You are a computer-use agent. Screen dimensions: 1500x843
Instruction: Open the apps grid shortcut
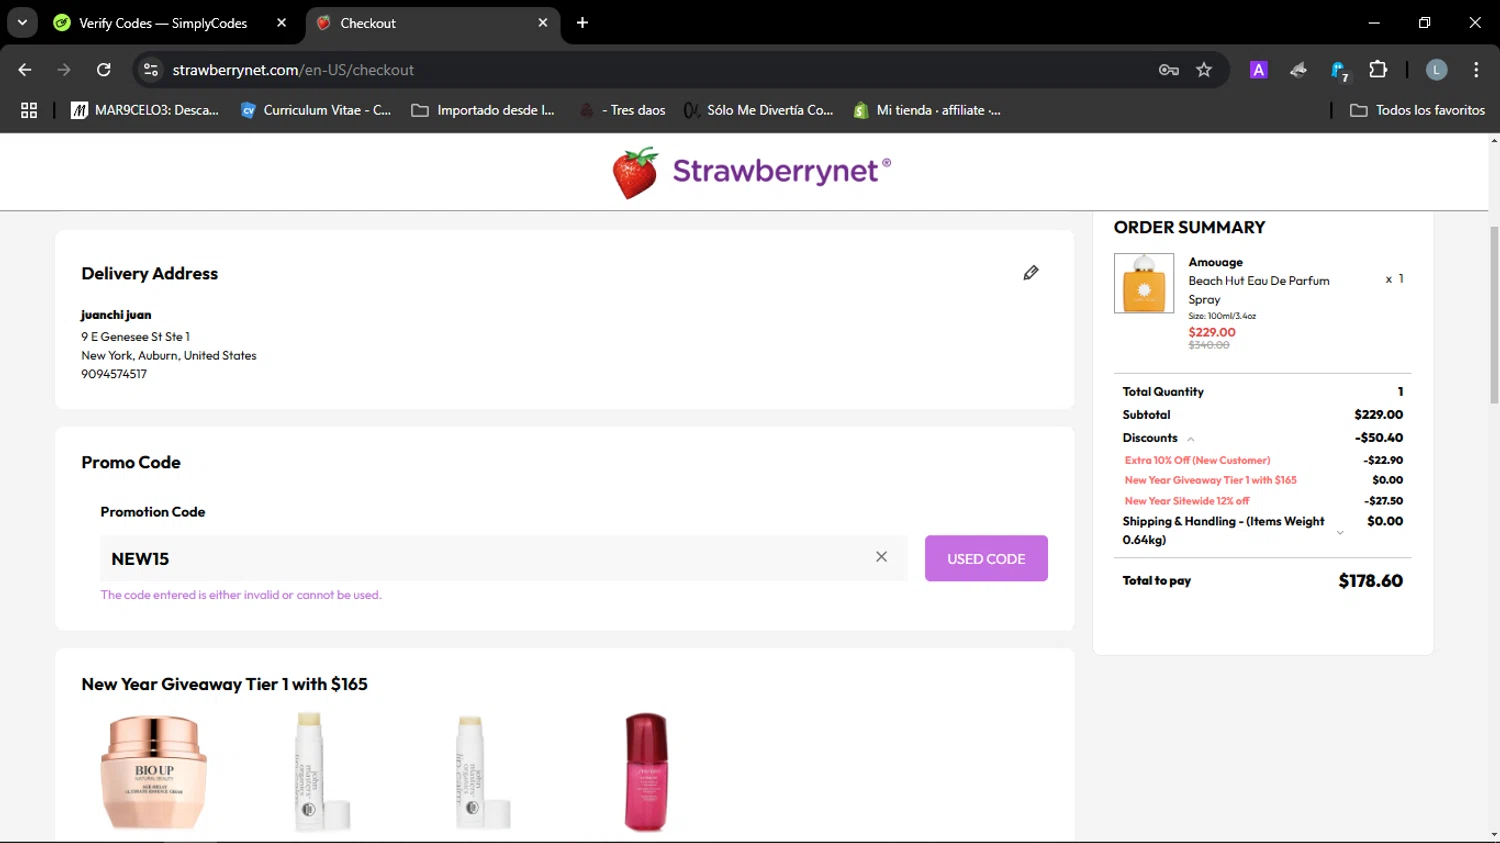coord(29,110)
